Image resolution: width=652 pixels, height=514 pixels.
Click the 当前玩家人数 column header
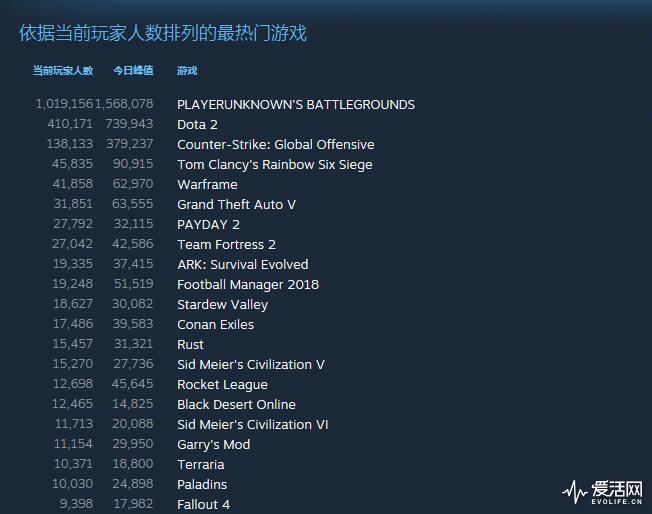click(x=63, y=71)
